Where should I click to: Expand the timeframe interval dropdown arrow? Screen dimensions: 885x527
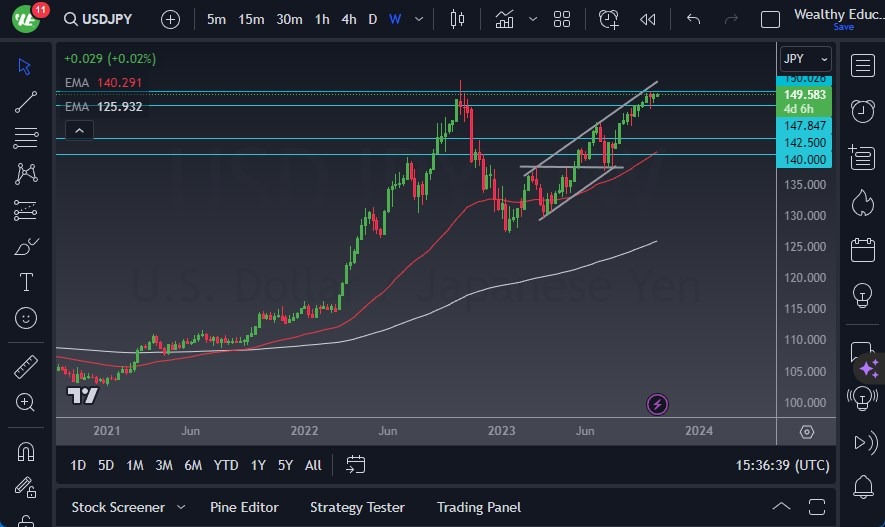(x=419, y=19)
